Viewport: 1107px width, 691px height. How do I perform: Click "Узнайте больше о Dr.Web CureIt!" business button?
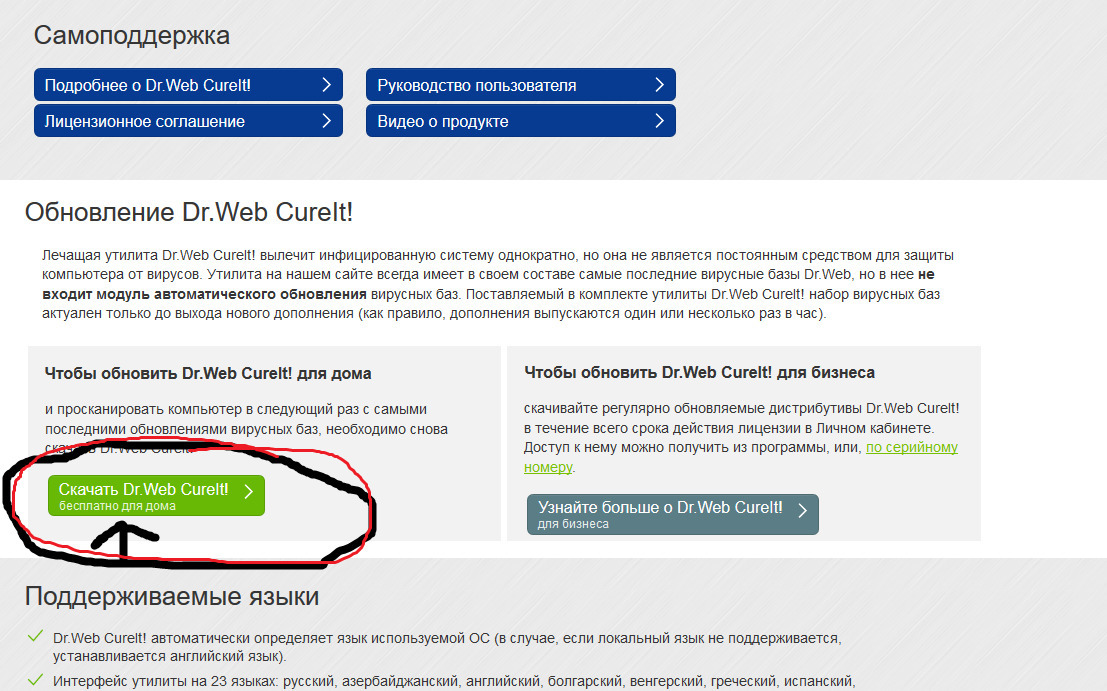click(x=673, y=514)
